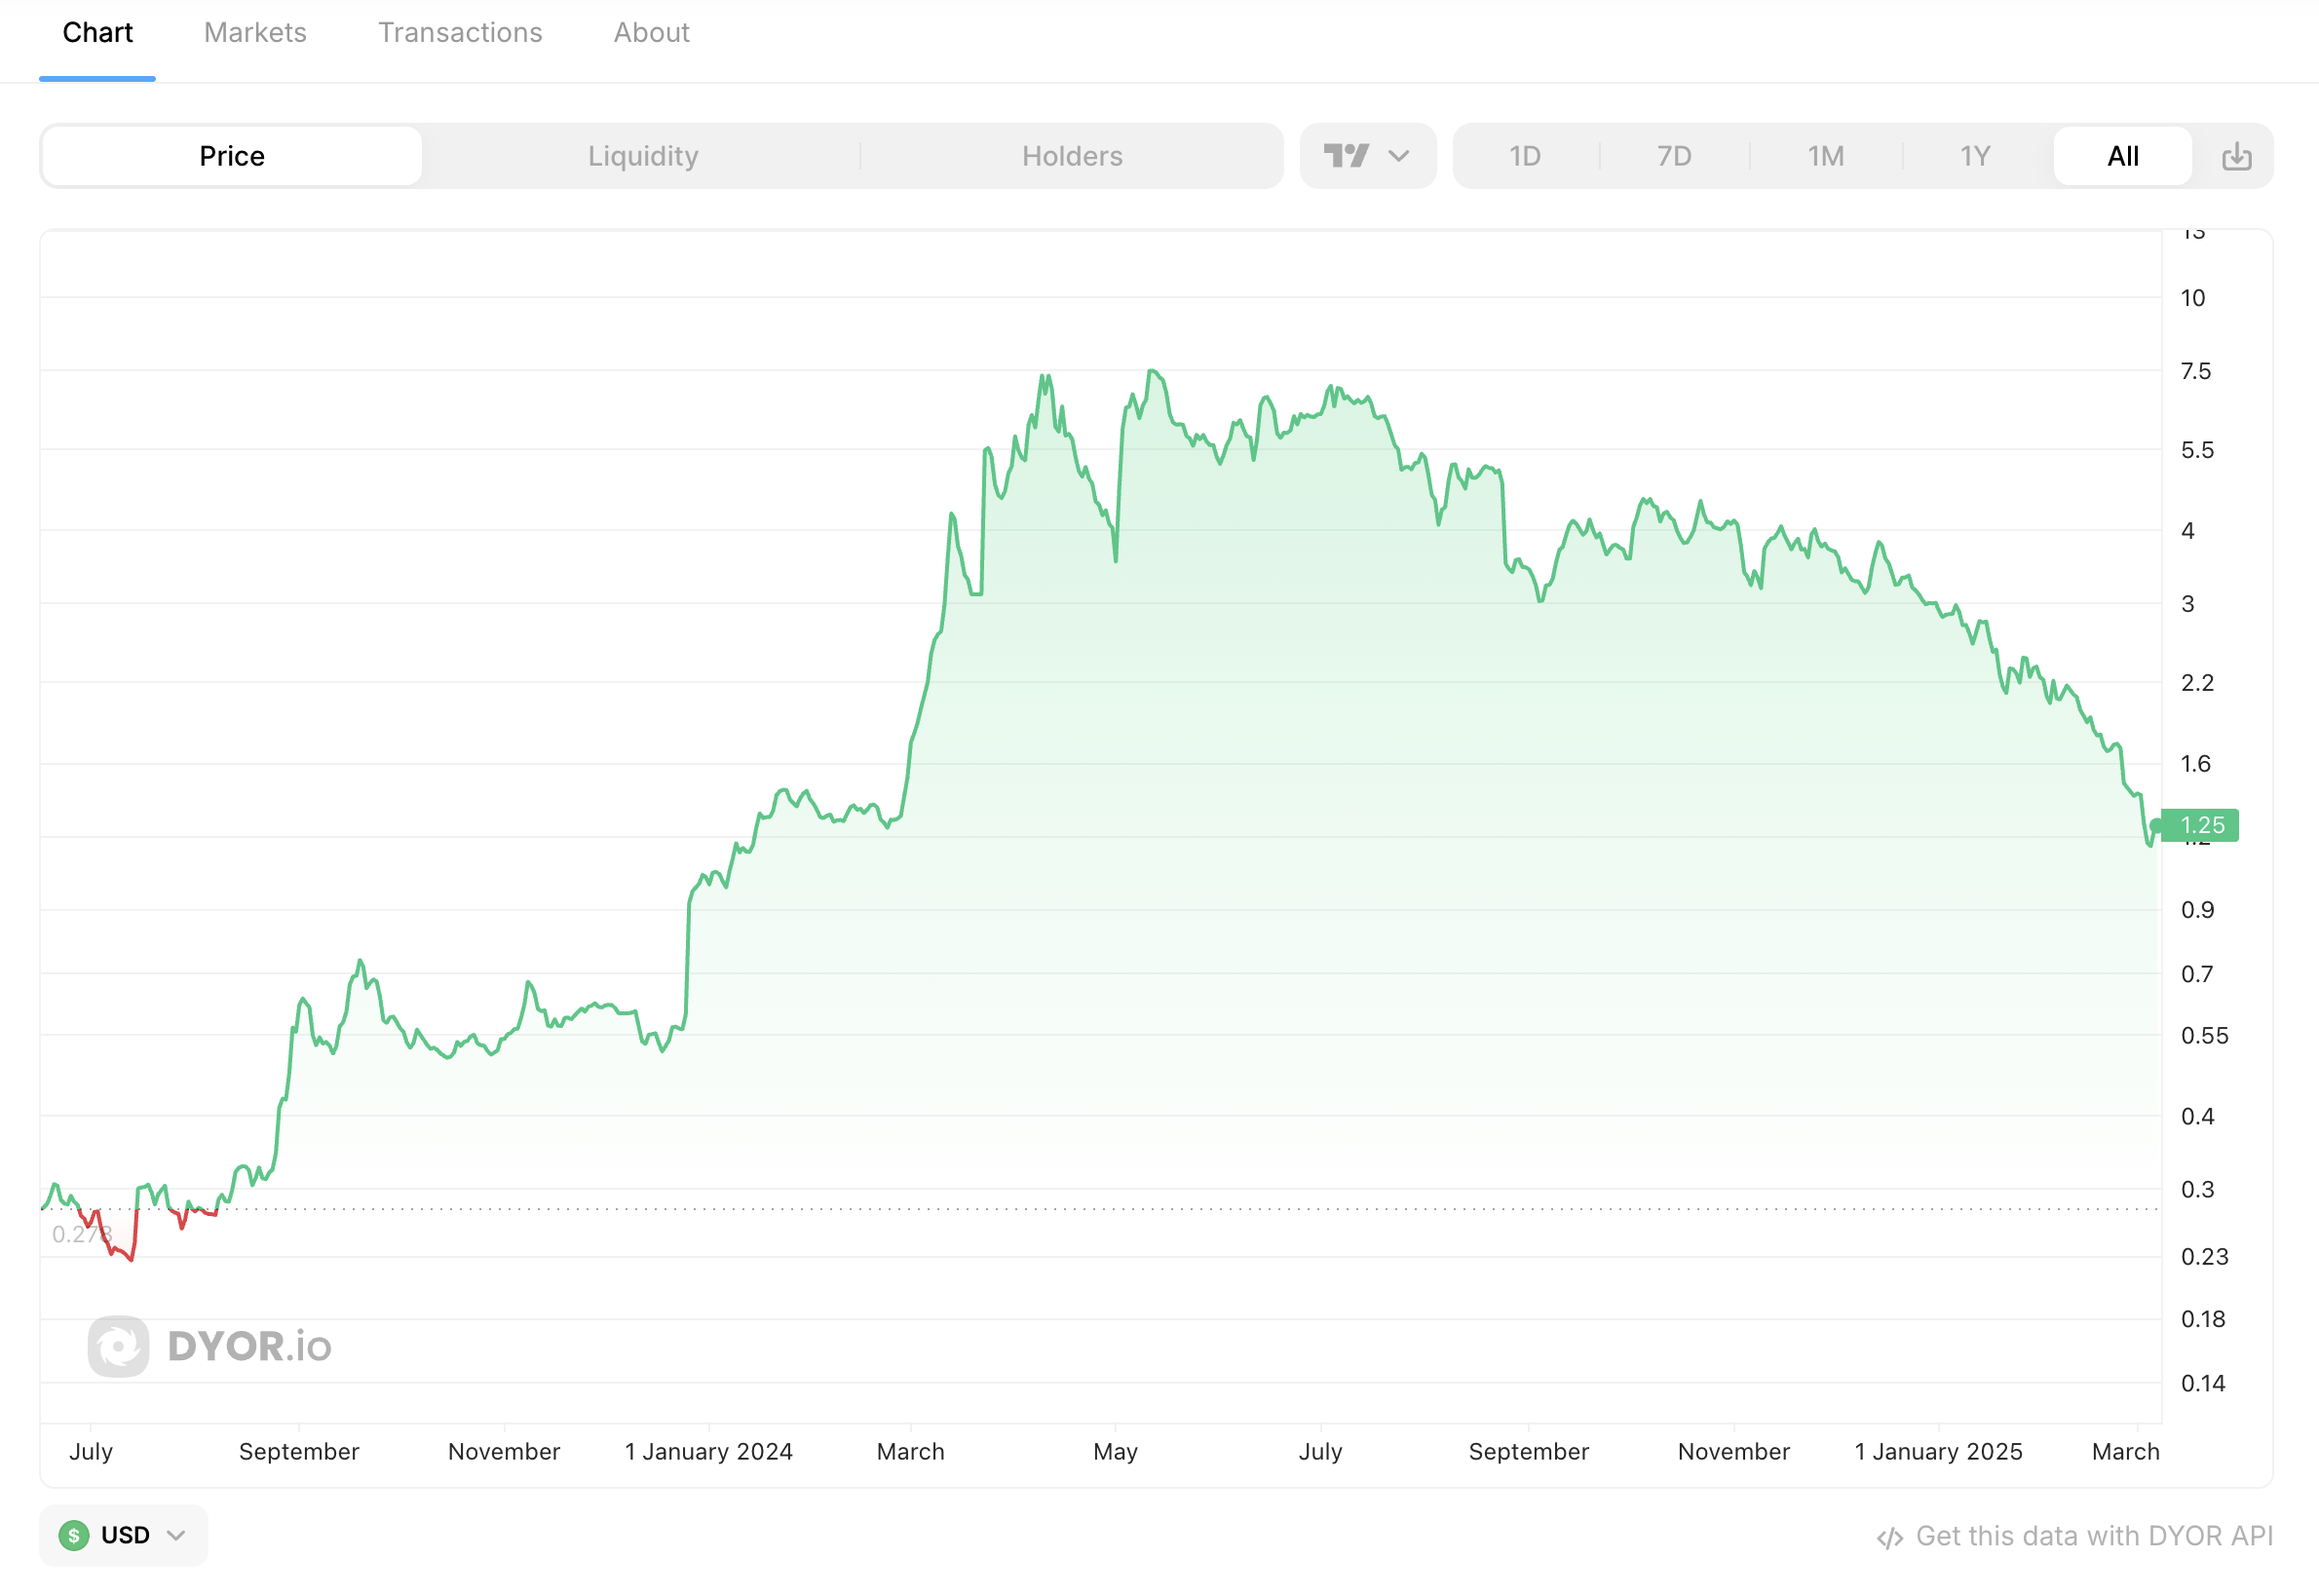Image resolution: width=2319 pixels, height=1596 pixels.
Task: Choose the 1Y time range
Action: click(1975, 156)
